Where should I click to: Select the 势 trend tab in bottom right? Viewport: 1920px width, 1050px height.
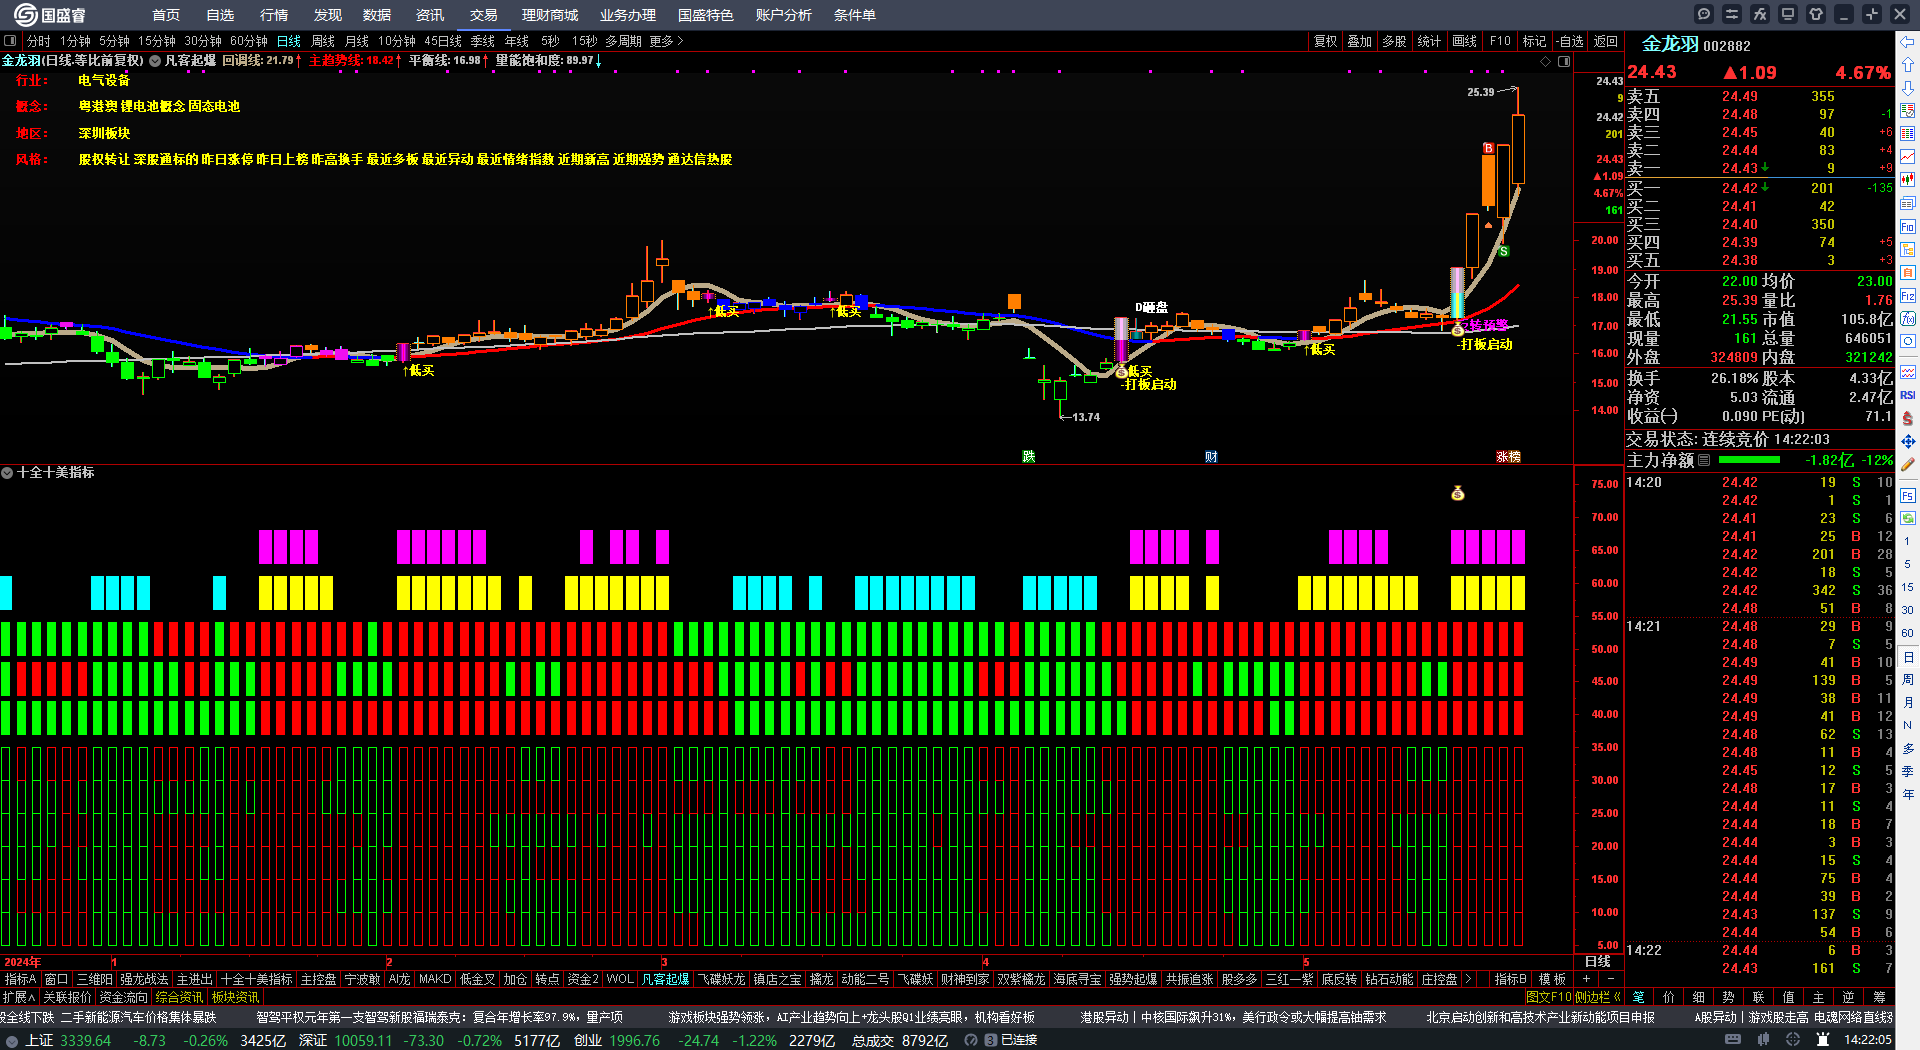(x=1728, y=997)
